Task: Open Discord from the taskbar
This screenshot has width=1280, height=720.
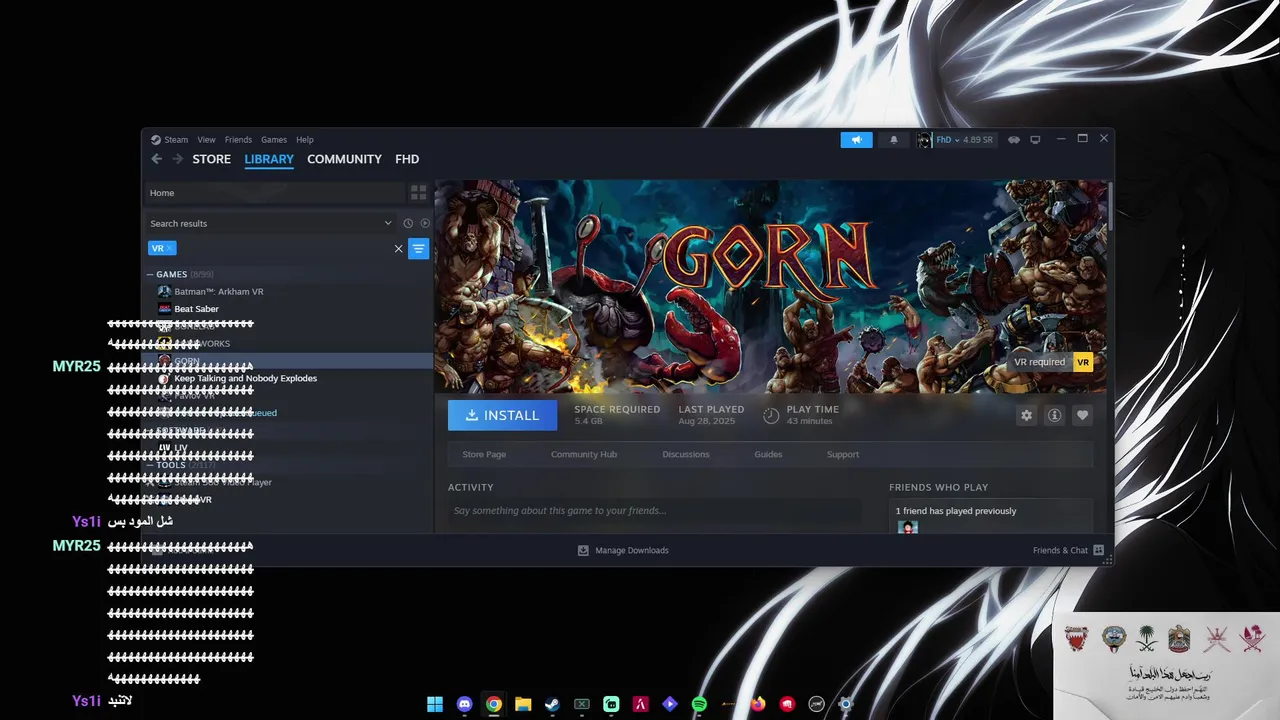Action: click(x=464, y=704)
